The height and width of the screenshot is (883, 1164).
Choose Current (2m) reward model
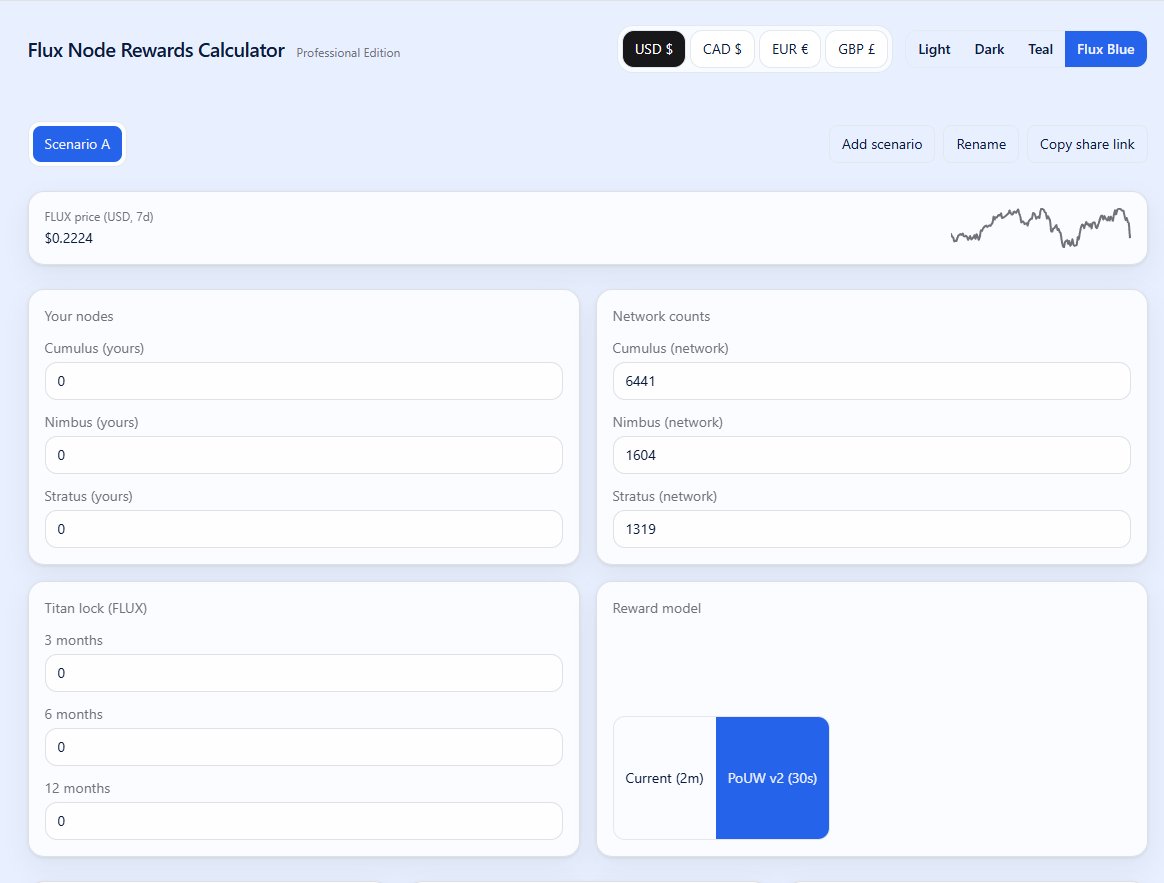664,778
